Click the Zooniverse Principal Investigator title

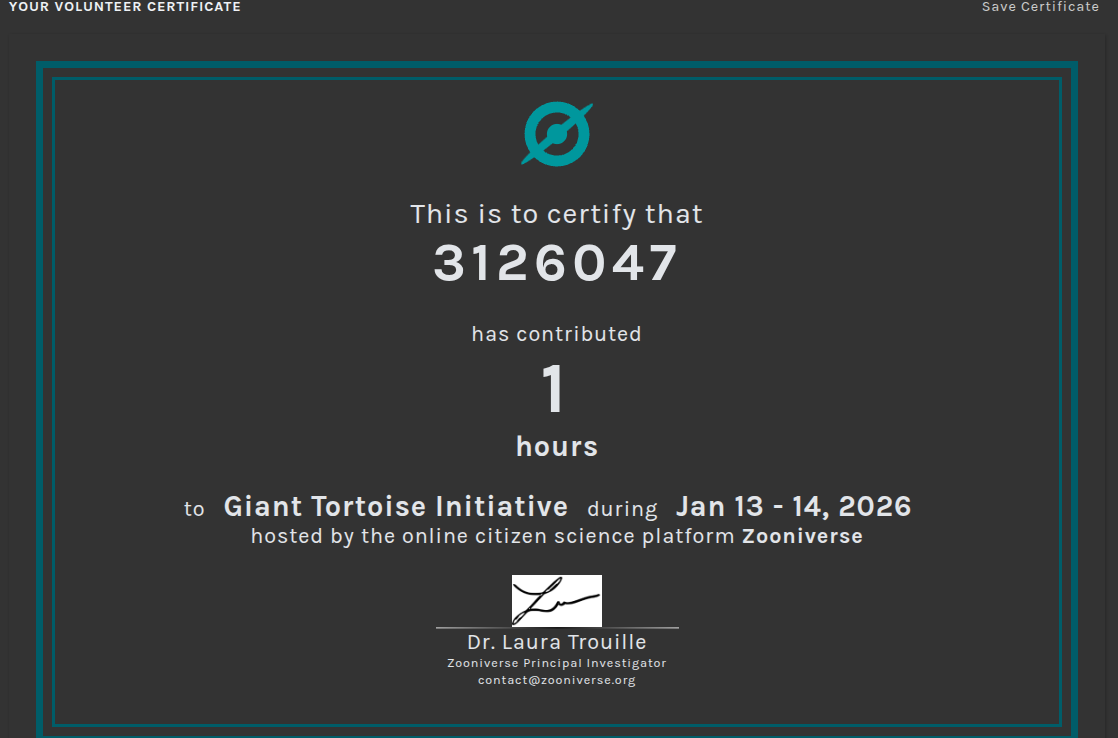point(557,663)
